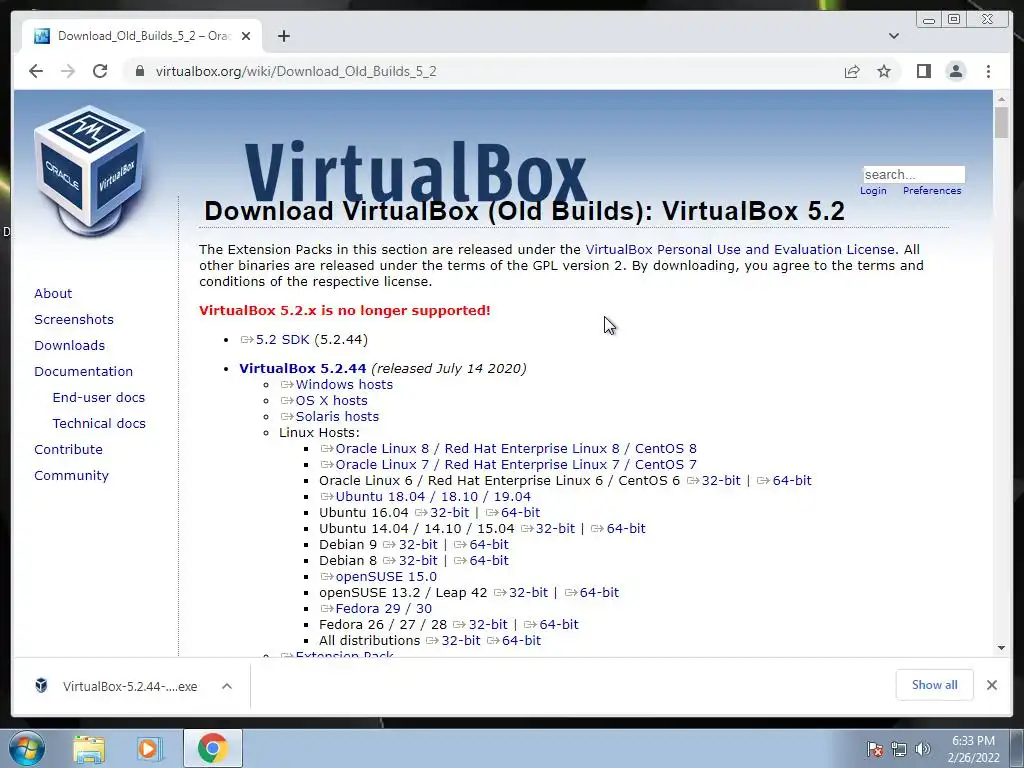Download Fedora 26 / 27 / 28 32-bit

click(488, 624)
